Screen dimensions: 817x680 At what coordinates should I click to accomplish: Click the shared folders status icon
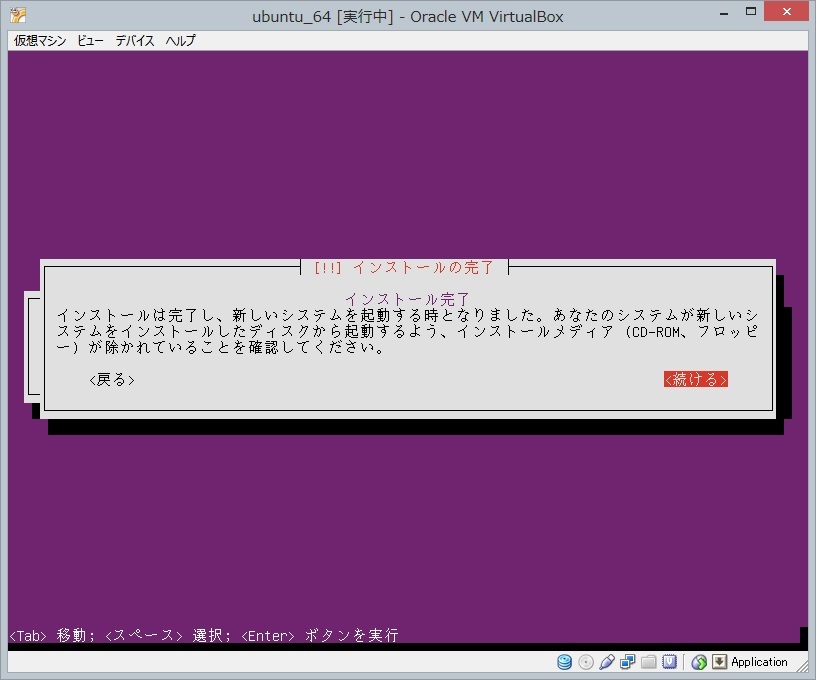pyautogui.click(x=648, y=662)
